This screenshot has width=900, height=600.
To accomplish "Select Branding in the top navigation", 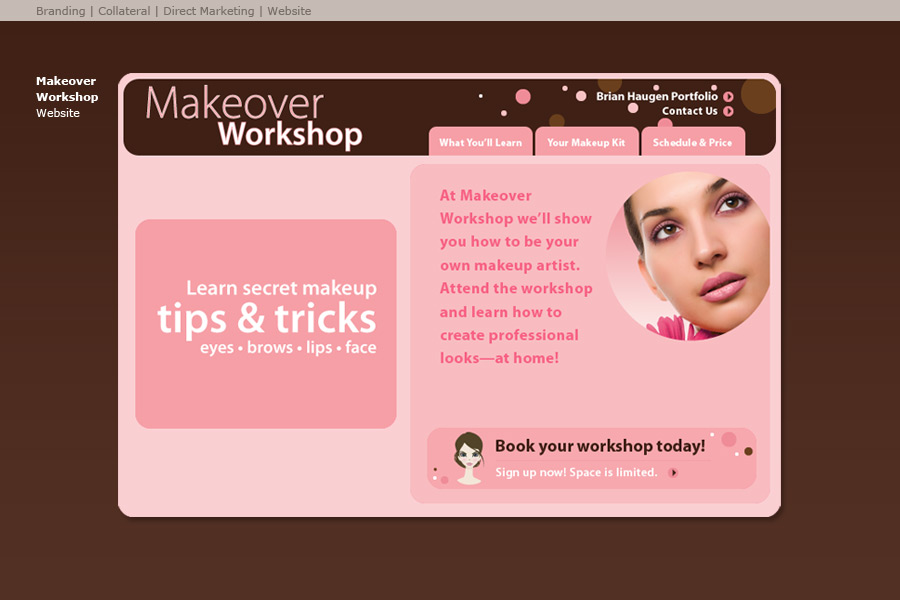I will pos(60,11).
